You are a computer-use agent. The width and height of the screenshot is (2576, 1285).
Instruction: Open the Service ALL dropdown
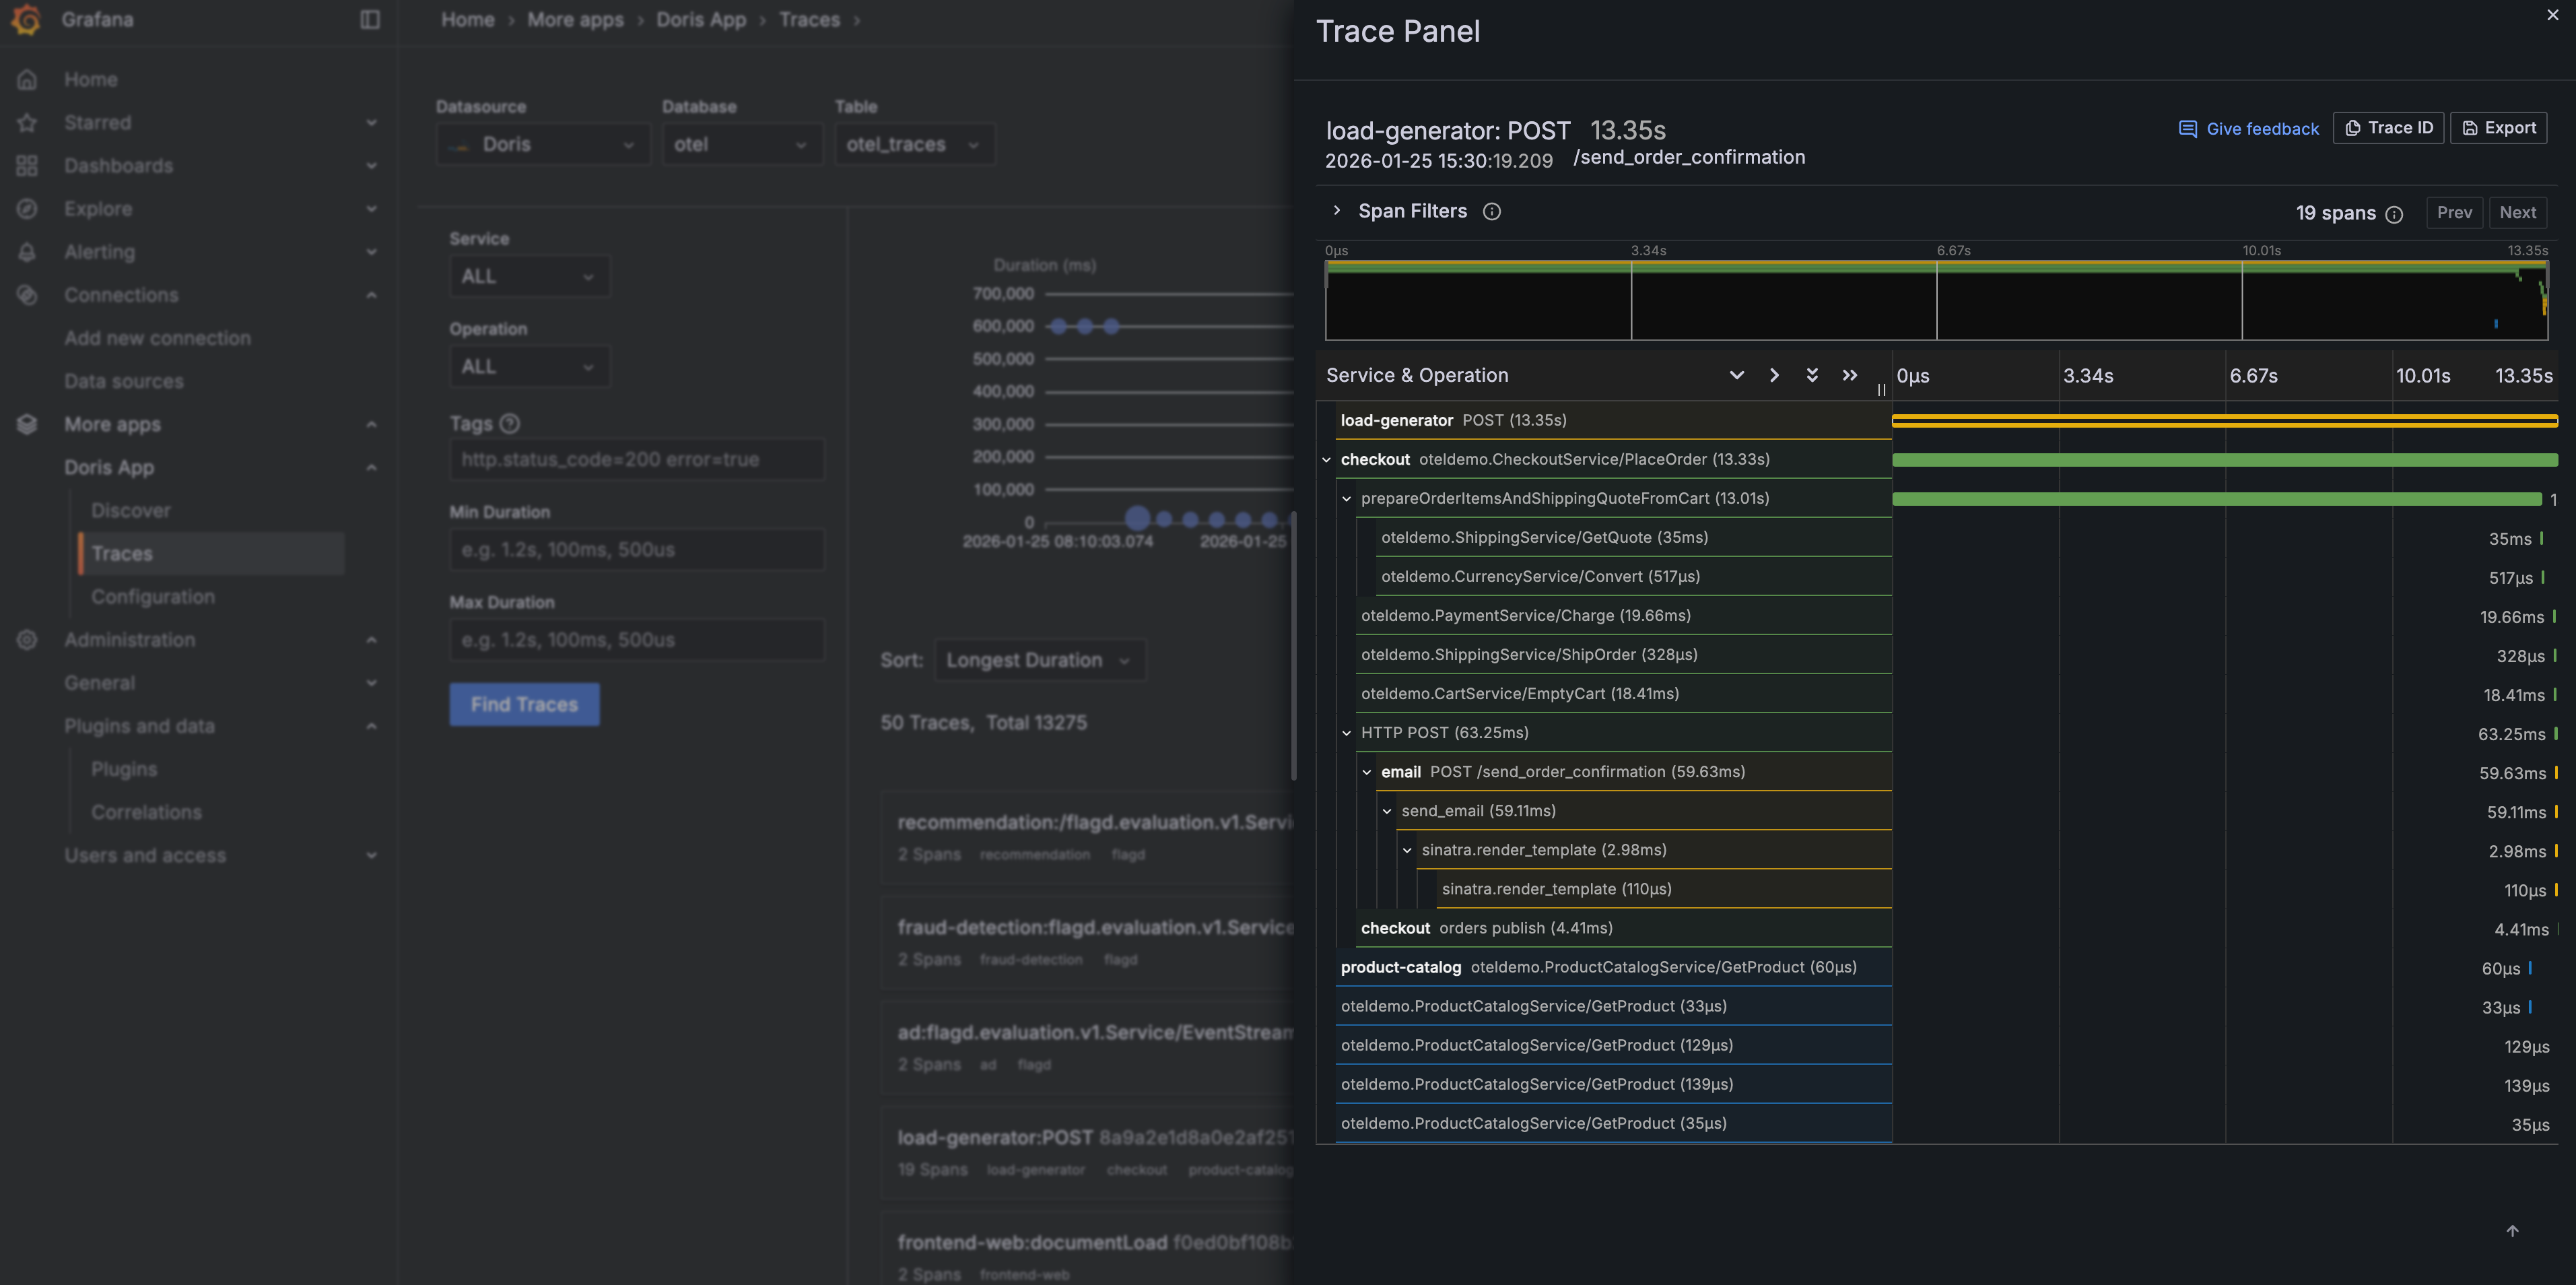pyautogui.click(x=529, y=276)
